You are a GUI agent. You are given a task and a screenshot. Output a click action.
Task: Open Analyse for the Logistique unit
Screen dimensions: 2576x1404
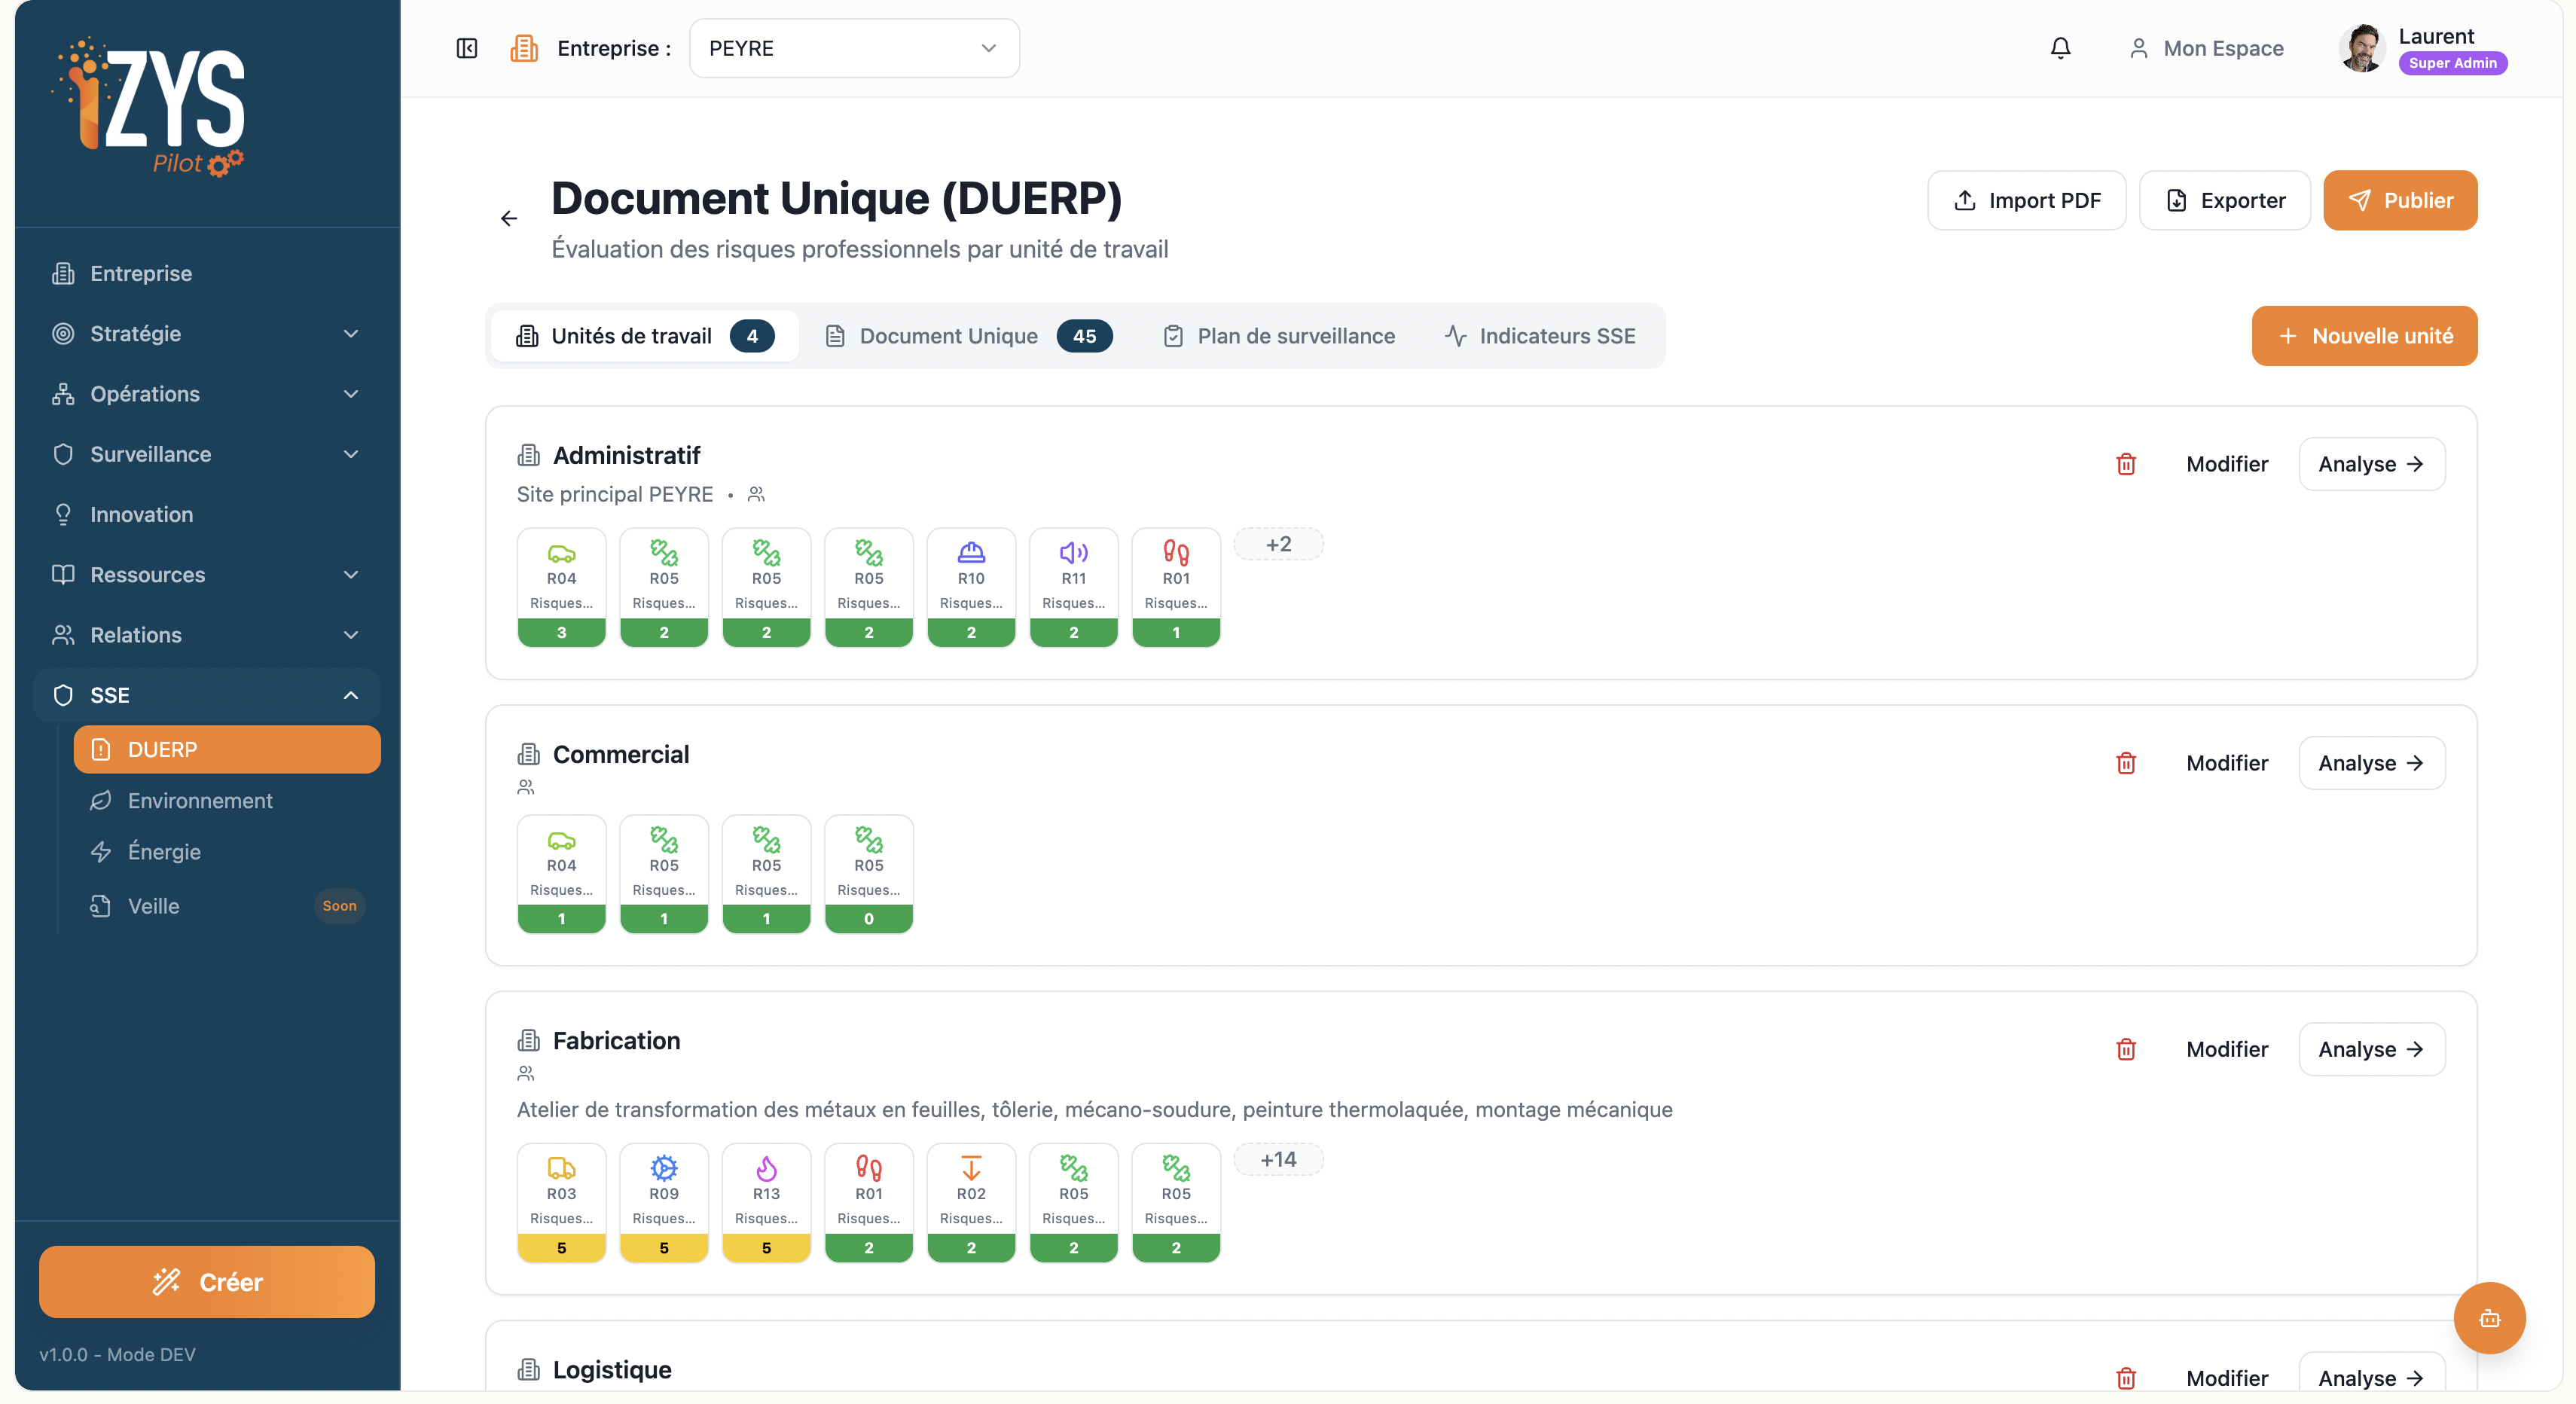2371,1378
